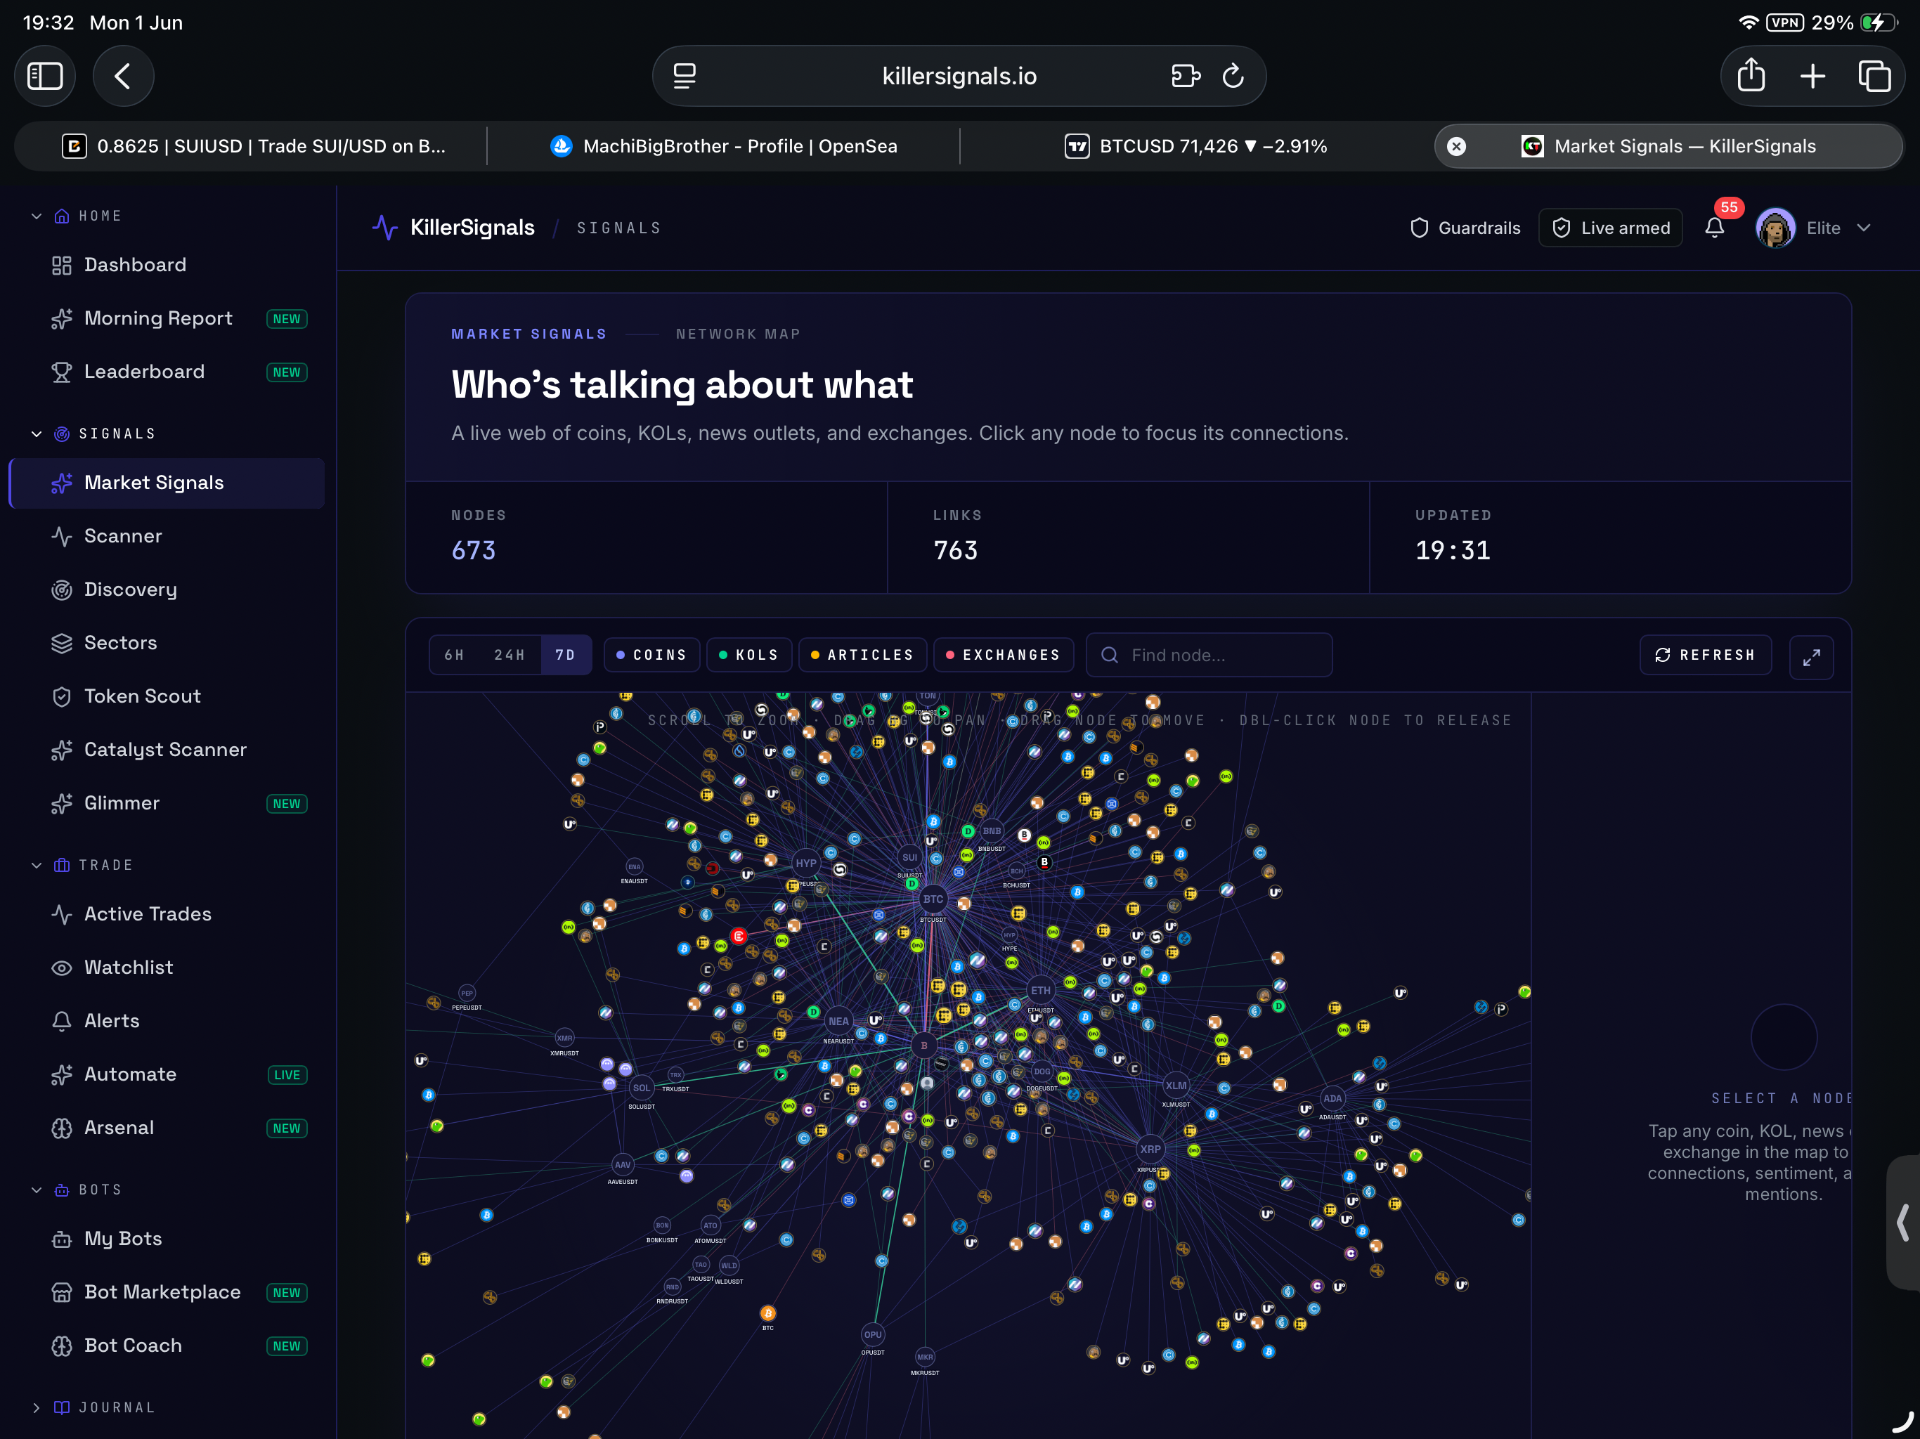Click the SIGNALS breadcrumb
Viewport: 1920px width, 1439px height.
pos(619,228)
